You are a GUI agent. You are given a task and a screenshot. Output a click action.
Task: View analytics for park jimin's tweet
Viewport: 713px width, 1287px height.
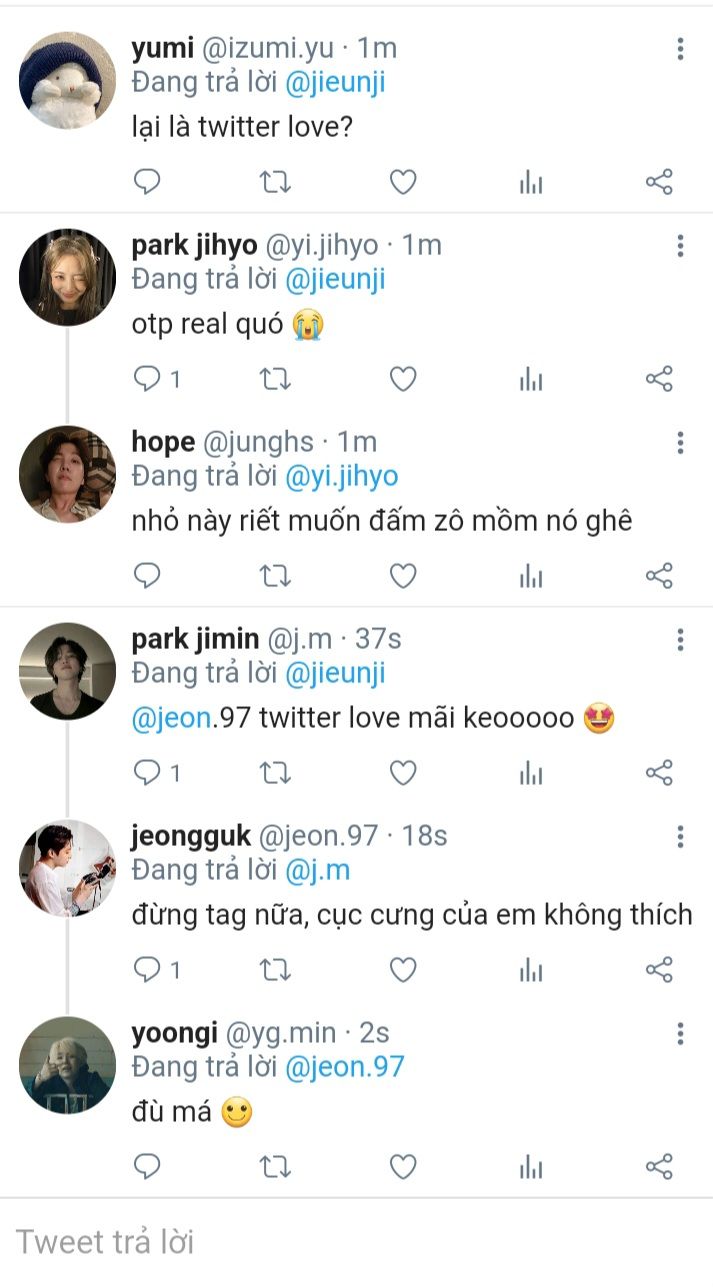(531, 773)
